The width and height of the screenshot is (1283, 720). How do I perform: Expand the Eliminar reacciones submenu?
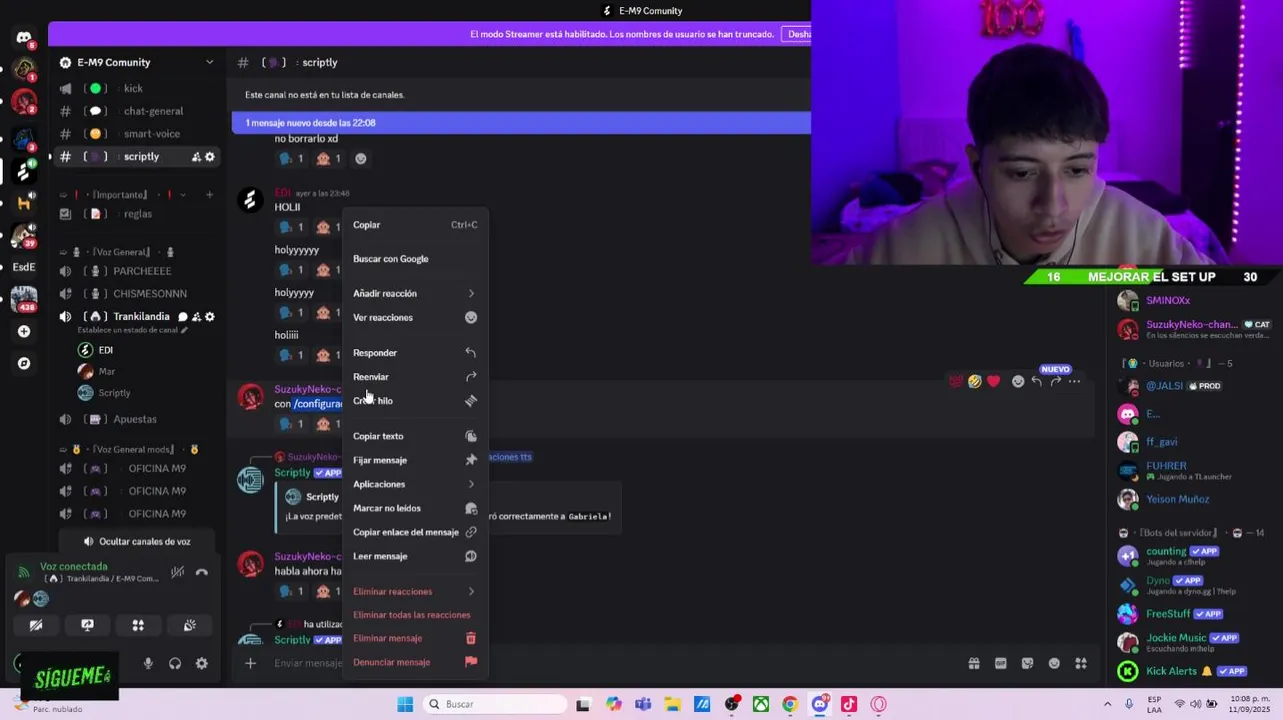[x=415, y=591]
